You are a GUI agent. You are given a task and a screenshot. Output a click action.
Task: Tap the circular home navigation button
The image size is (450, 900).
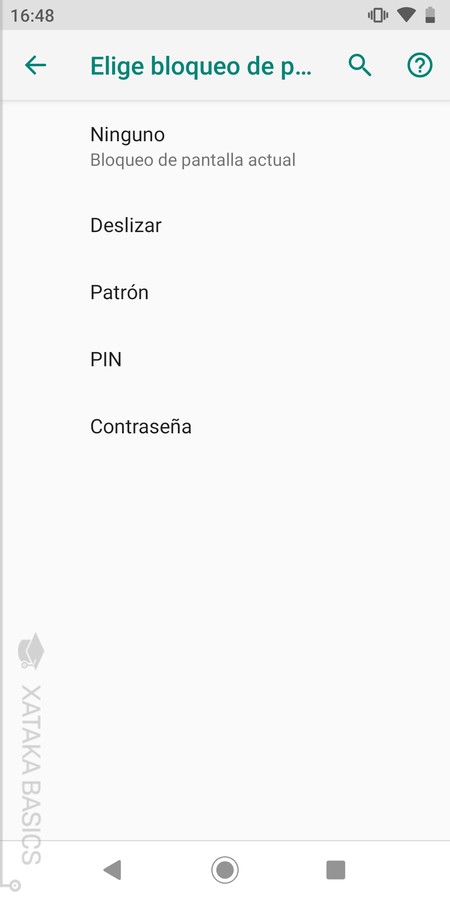point(224,870)
